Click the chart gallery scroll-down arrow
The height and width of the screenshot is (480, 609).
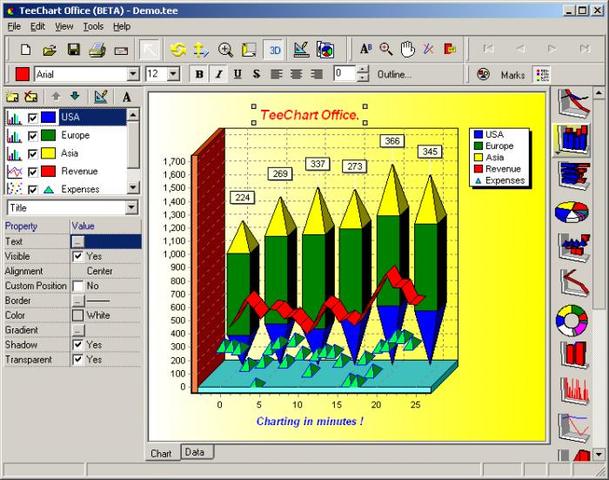click(x=599, y=454)
